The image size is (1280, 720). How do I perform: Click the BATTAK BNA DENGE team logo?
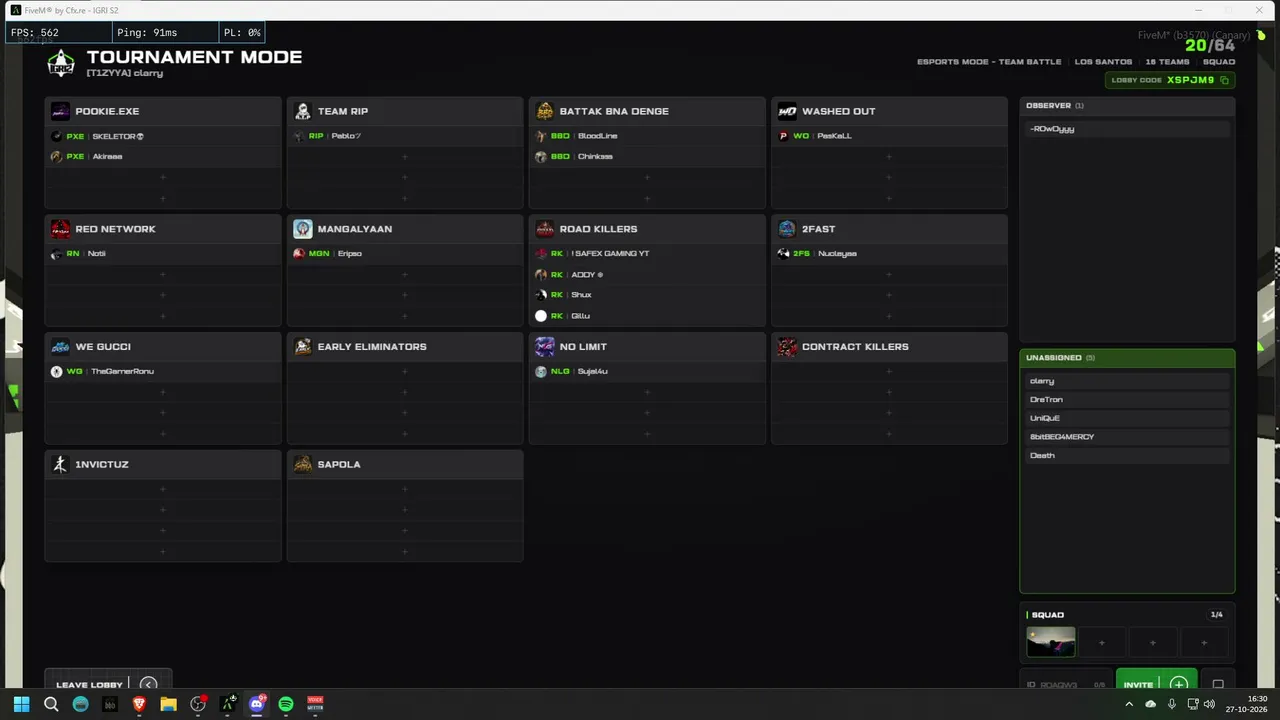tap(544, 111)
